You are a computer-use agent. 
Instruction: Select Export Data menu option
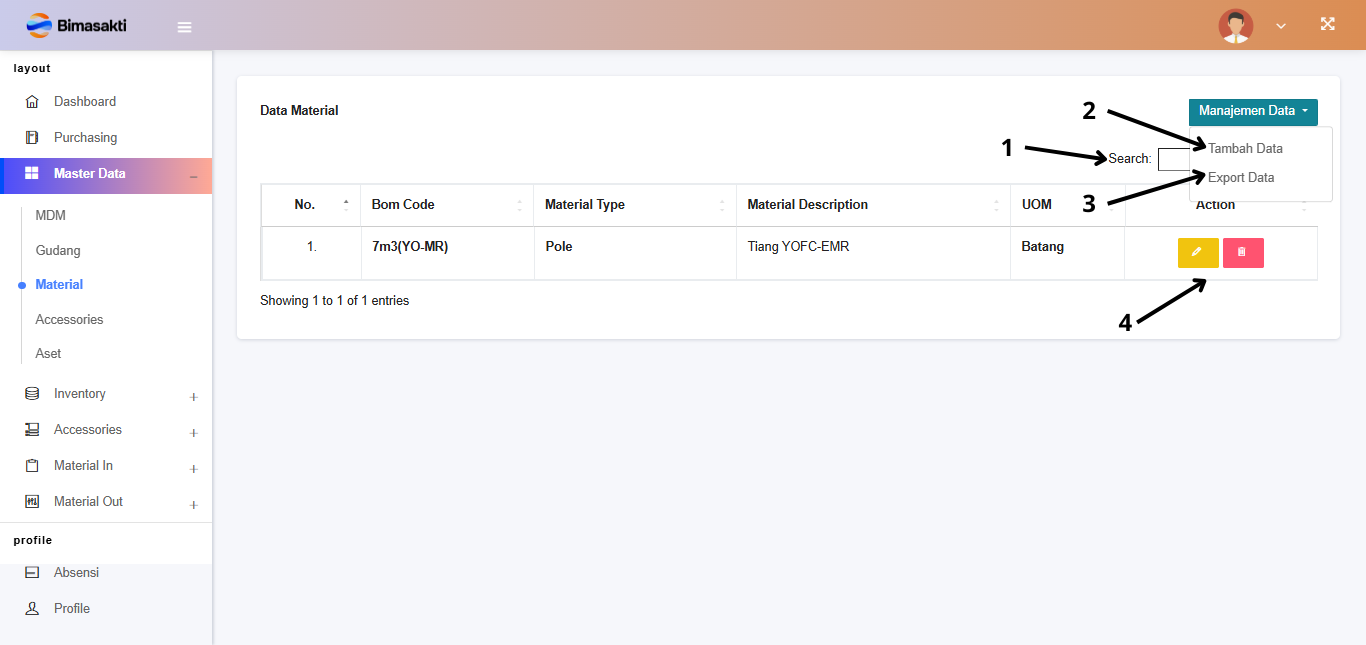[1241, 178]
